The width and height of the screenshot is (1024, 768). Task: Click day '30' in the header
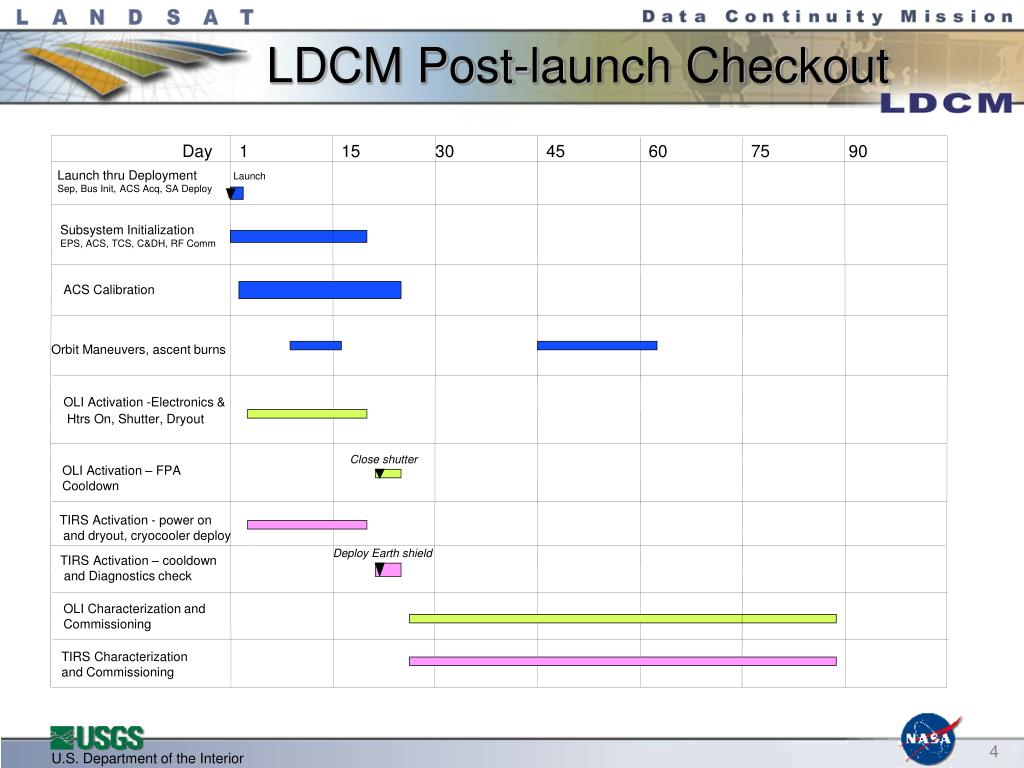(444, 152)
